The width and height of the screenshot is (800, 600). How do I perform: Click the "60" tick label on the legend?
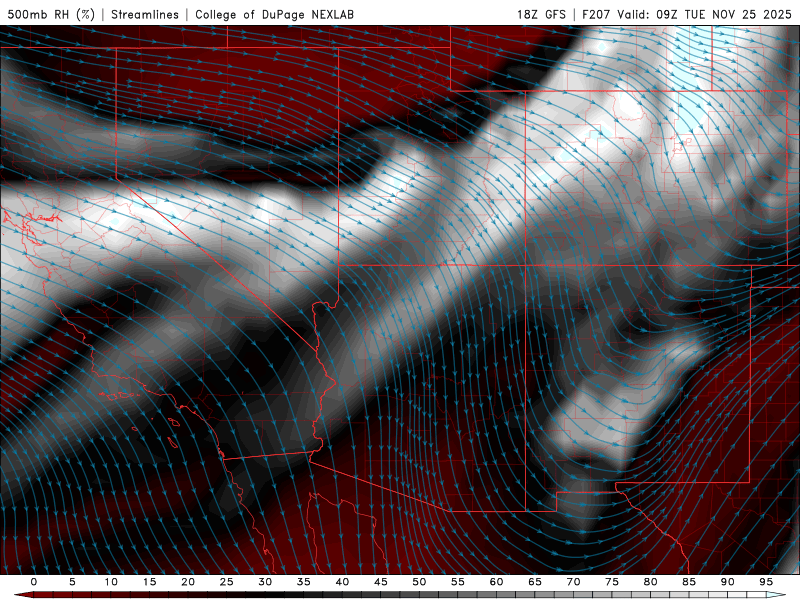(x=496, y=582)
